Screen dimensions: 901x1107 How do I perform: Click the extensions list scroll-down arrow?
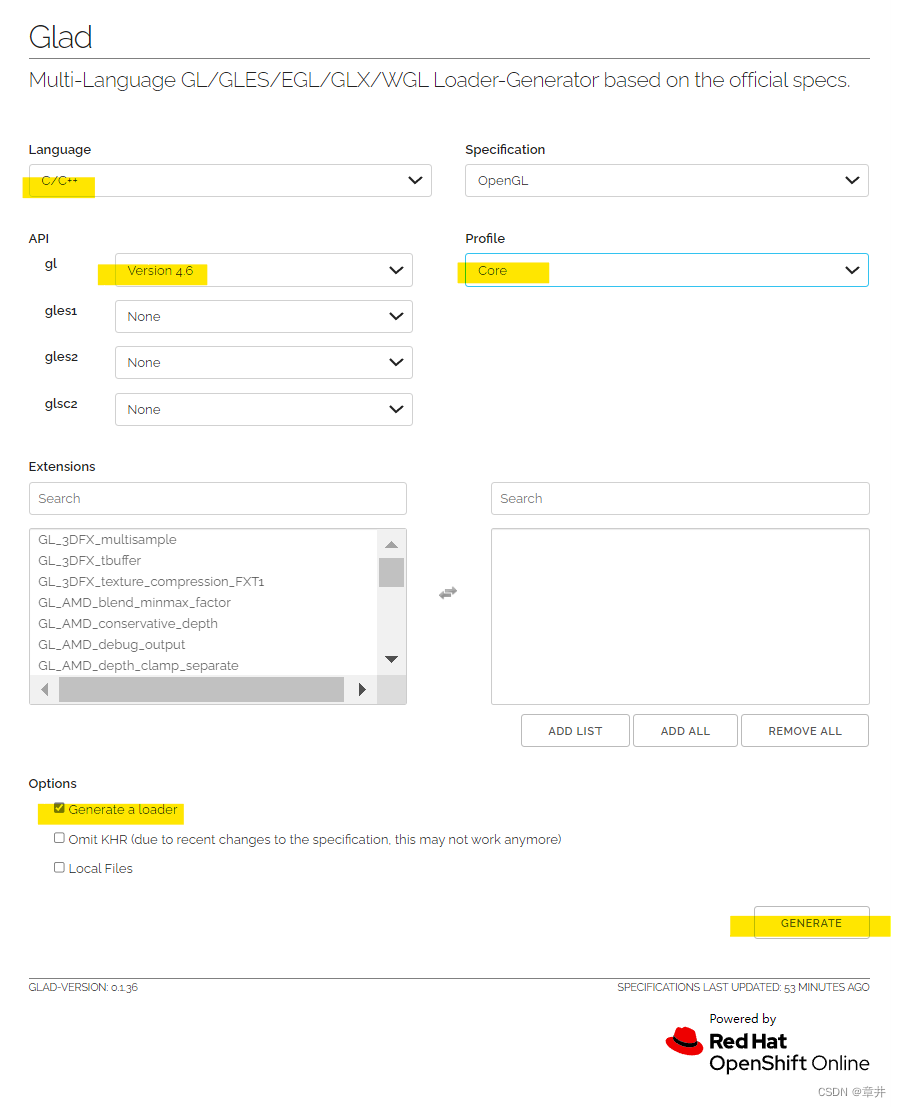[391, 659]
